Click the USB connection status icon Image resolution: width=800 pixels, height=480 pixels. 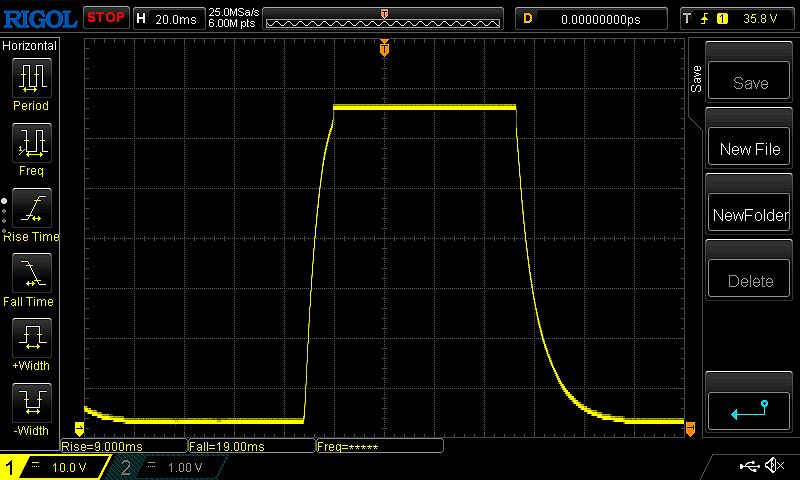tap(749, 465)
